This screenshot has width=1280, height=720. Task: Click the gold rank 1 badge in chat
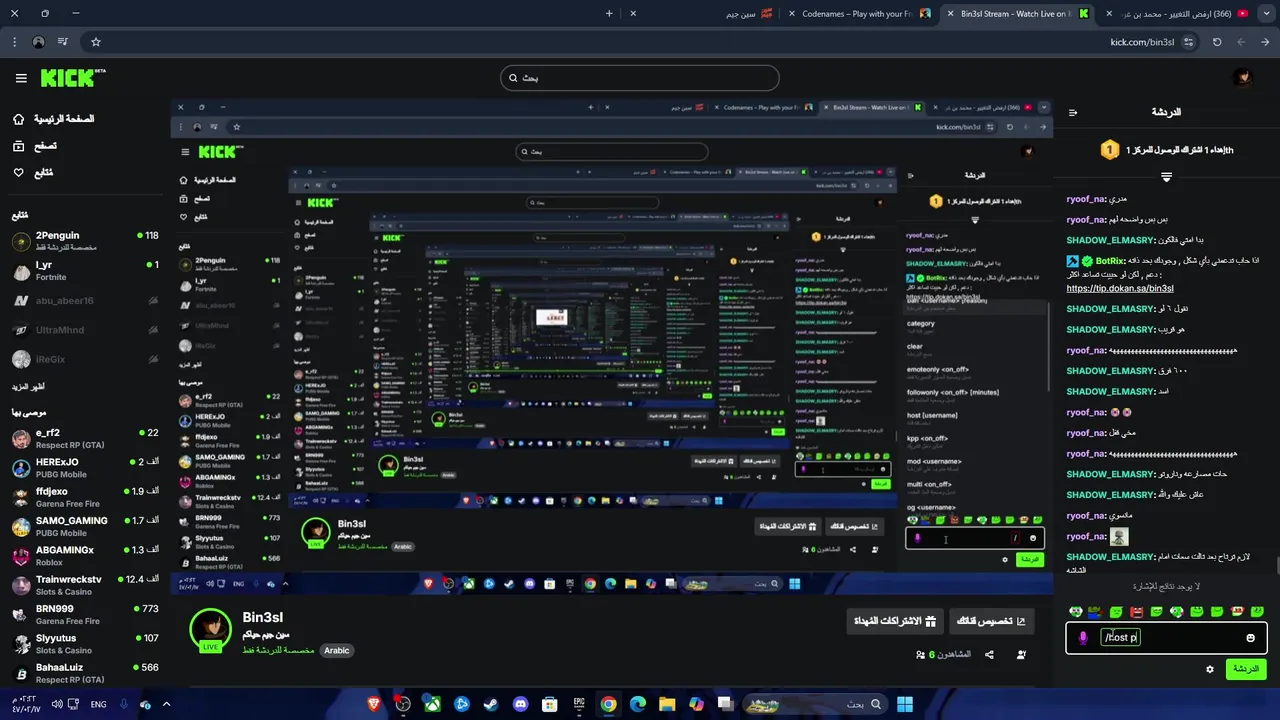(1109, 150)
